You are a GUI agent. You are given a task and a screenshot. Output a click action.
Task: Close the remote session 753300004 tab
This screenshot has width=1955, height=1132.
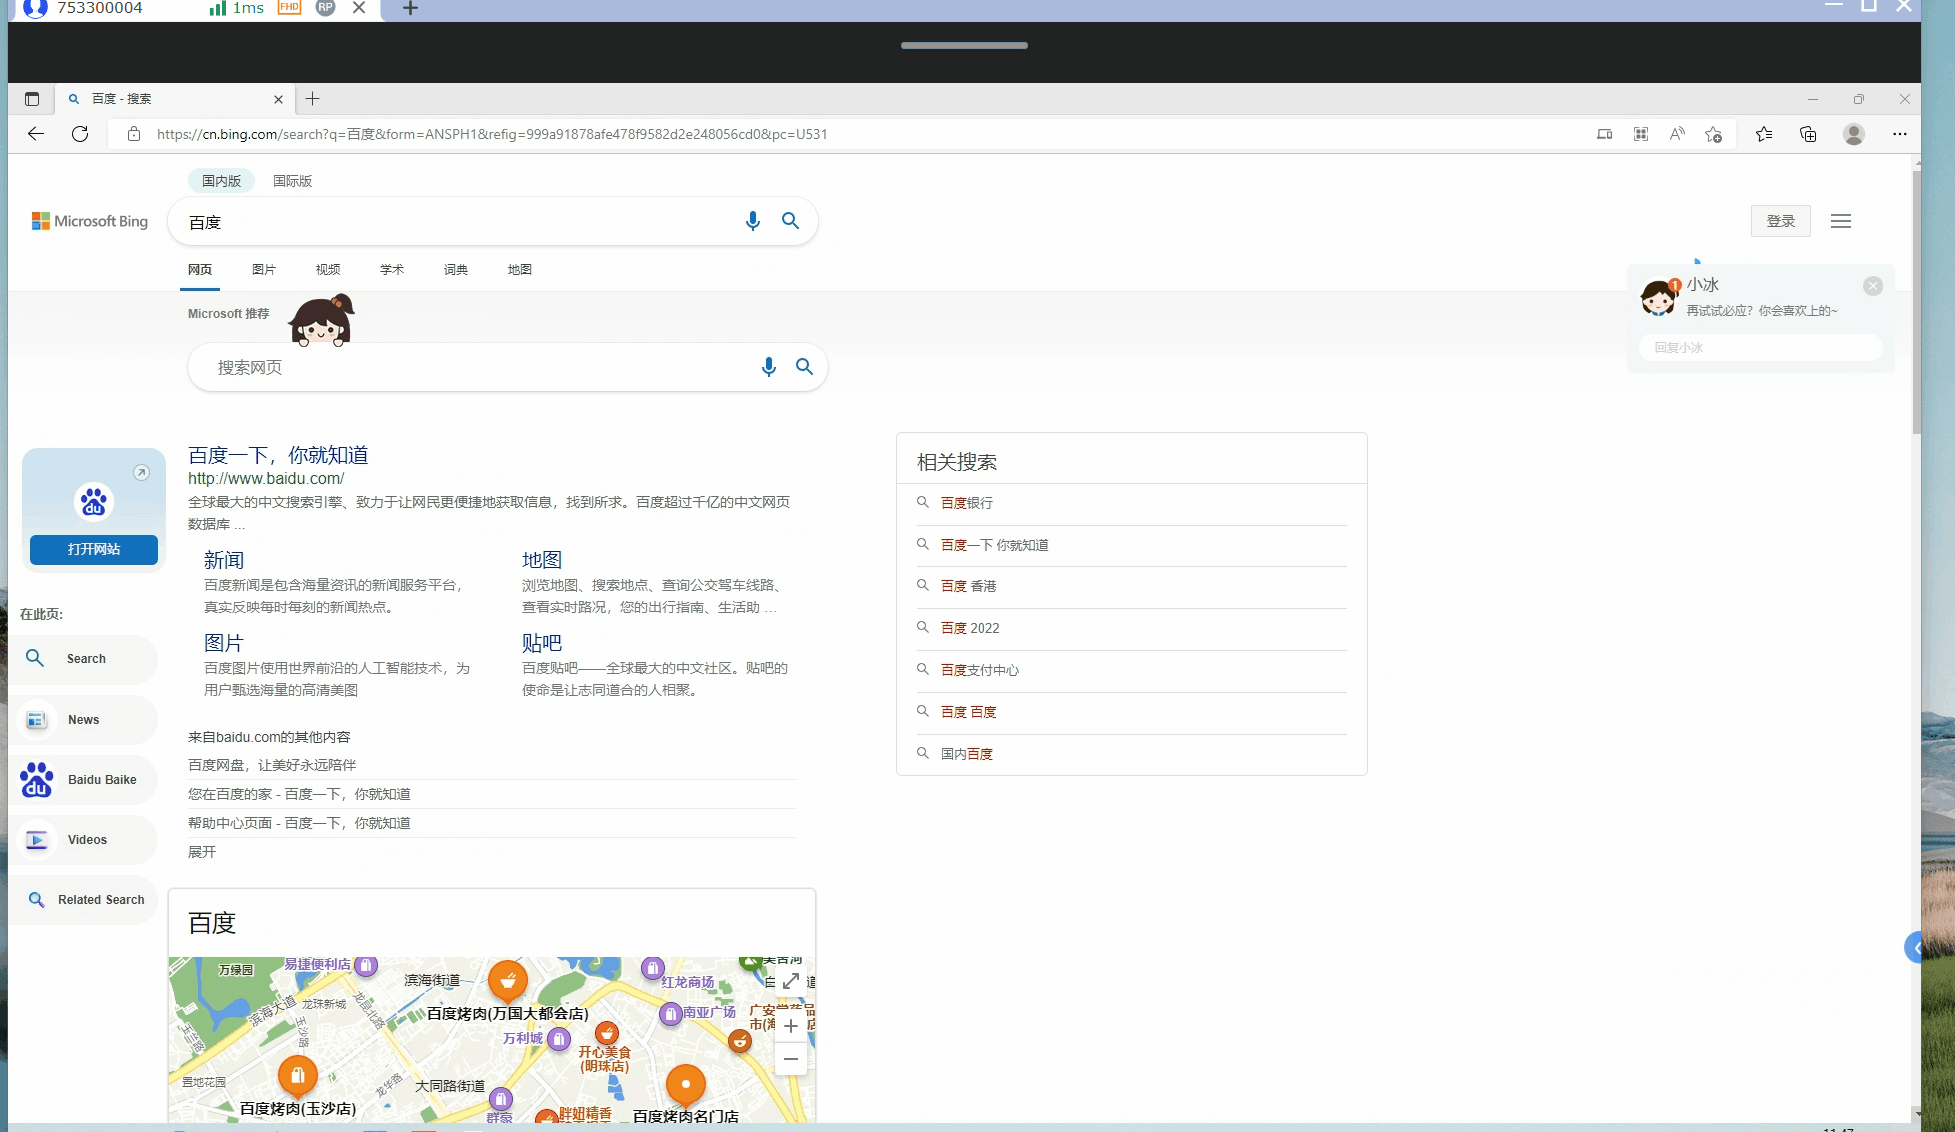coord(359,8)
